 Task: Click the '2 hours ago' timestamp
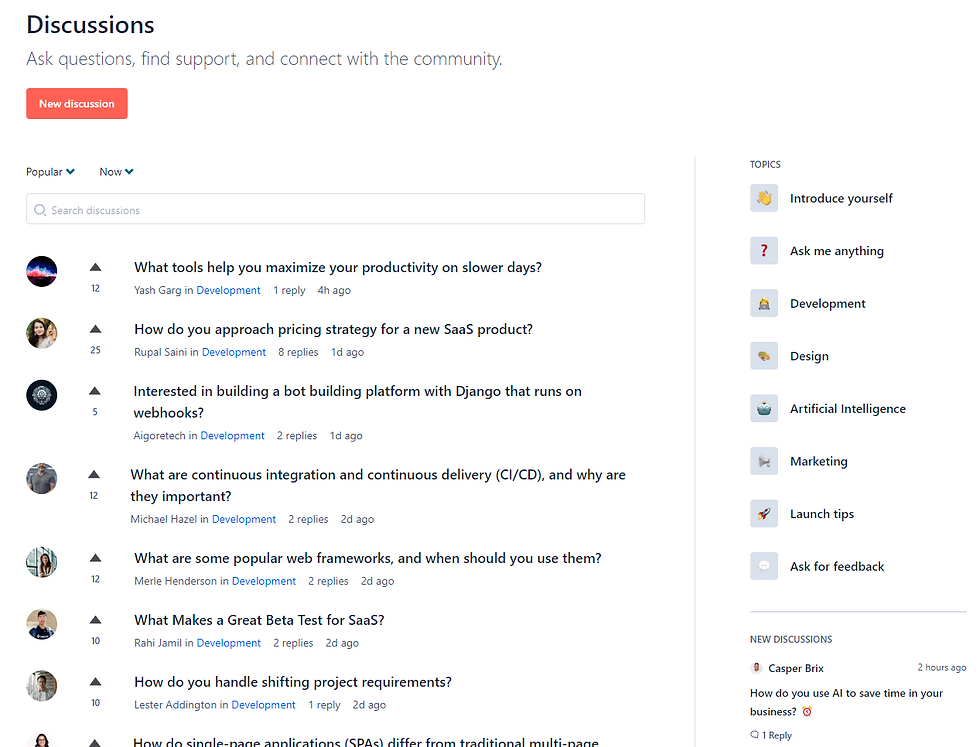941,668
